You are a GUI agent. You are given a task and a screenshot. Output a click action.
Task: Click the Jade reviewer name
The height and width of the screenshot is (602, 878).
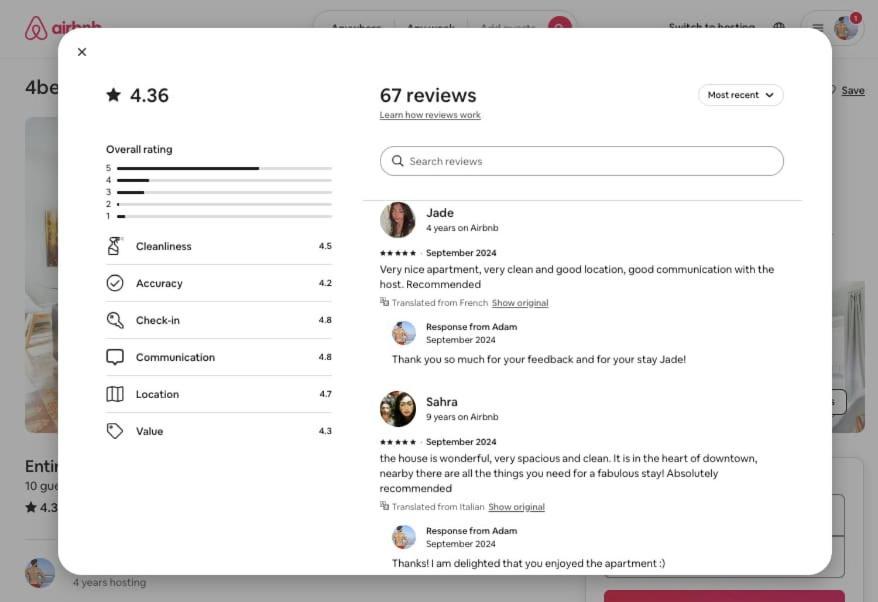pos(440,213)
